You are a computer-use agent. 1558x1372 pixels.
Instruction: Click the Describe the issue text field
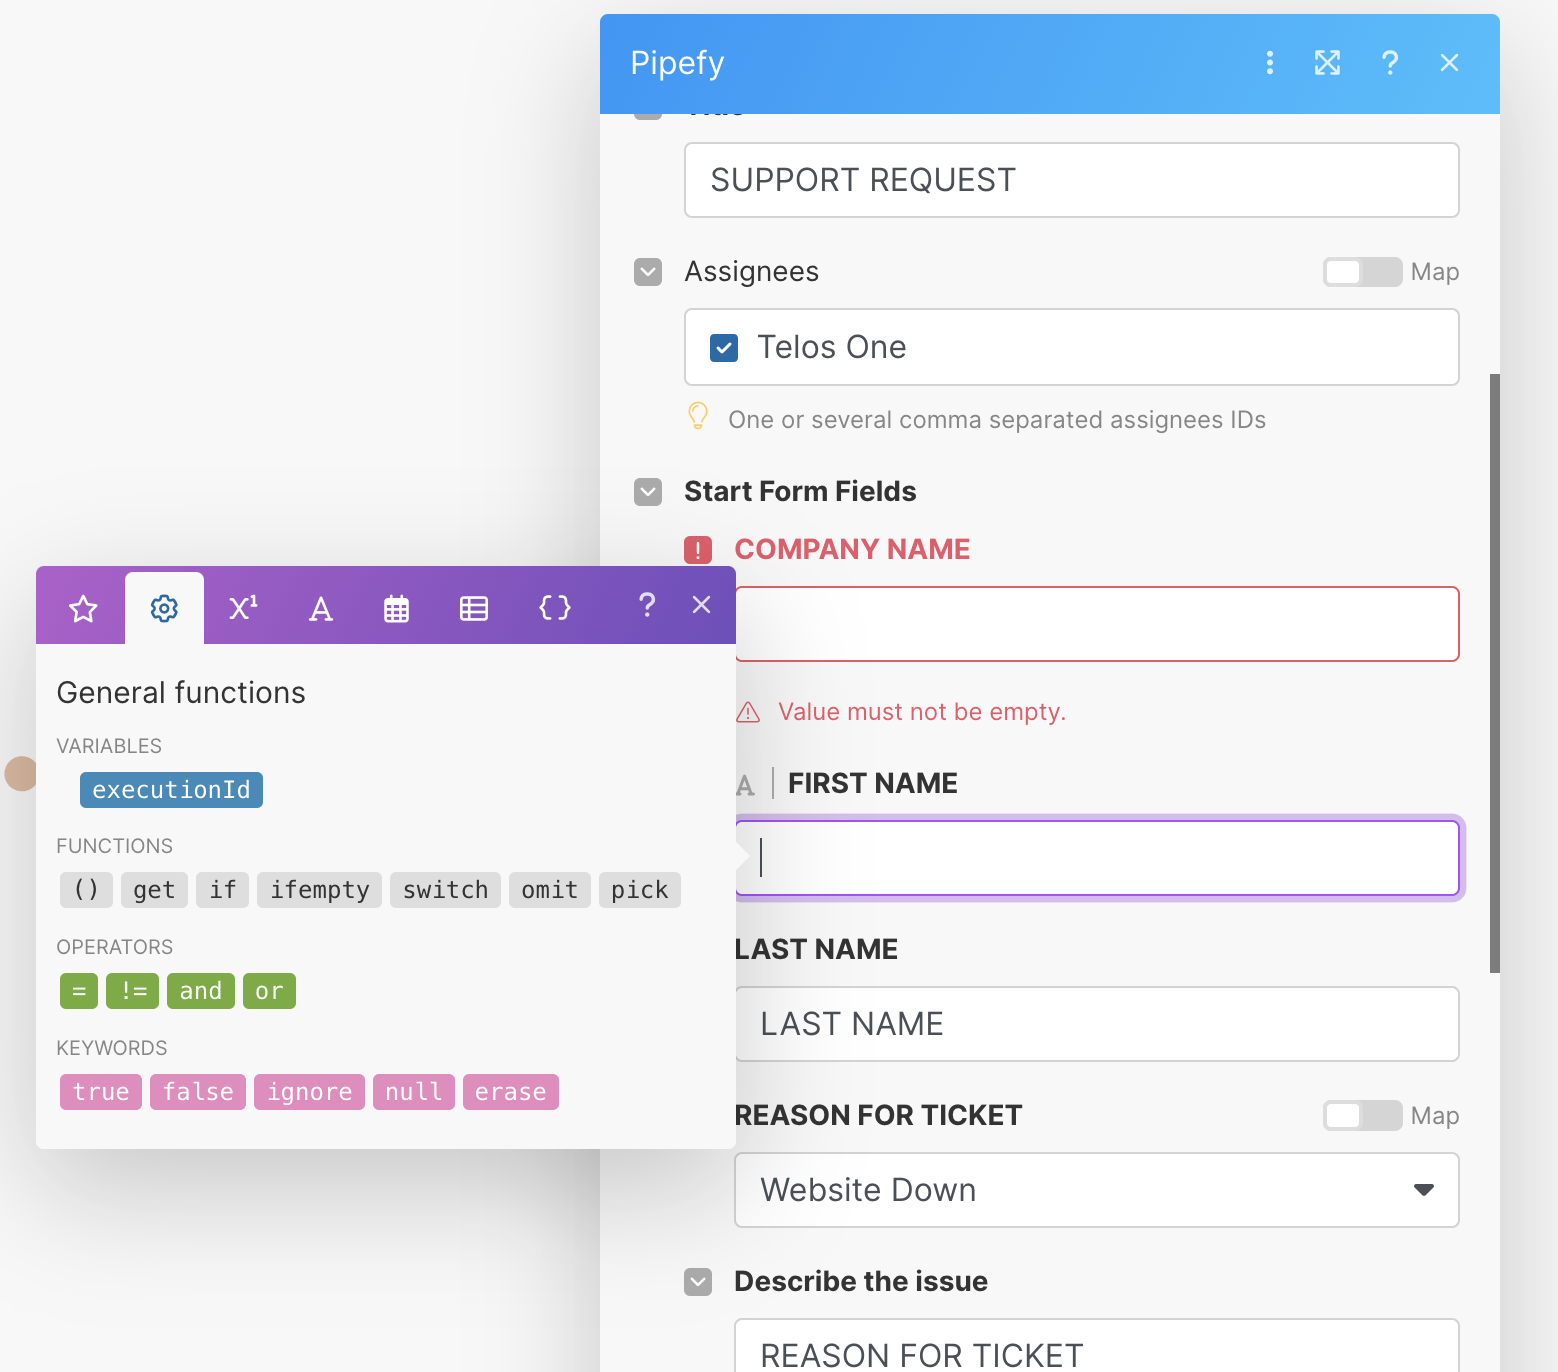(x=1097, y=1346)
